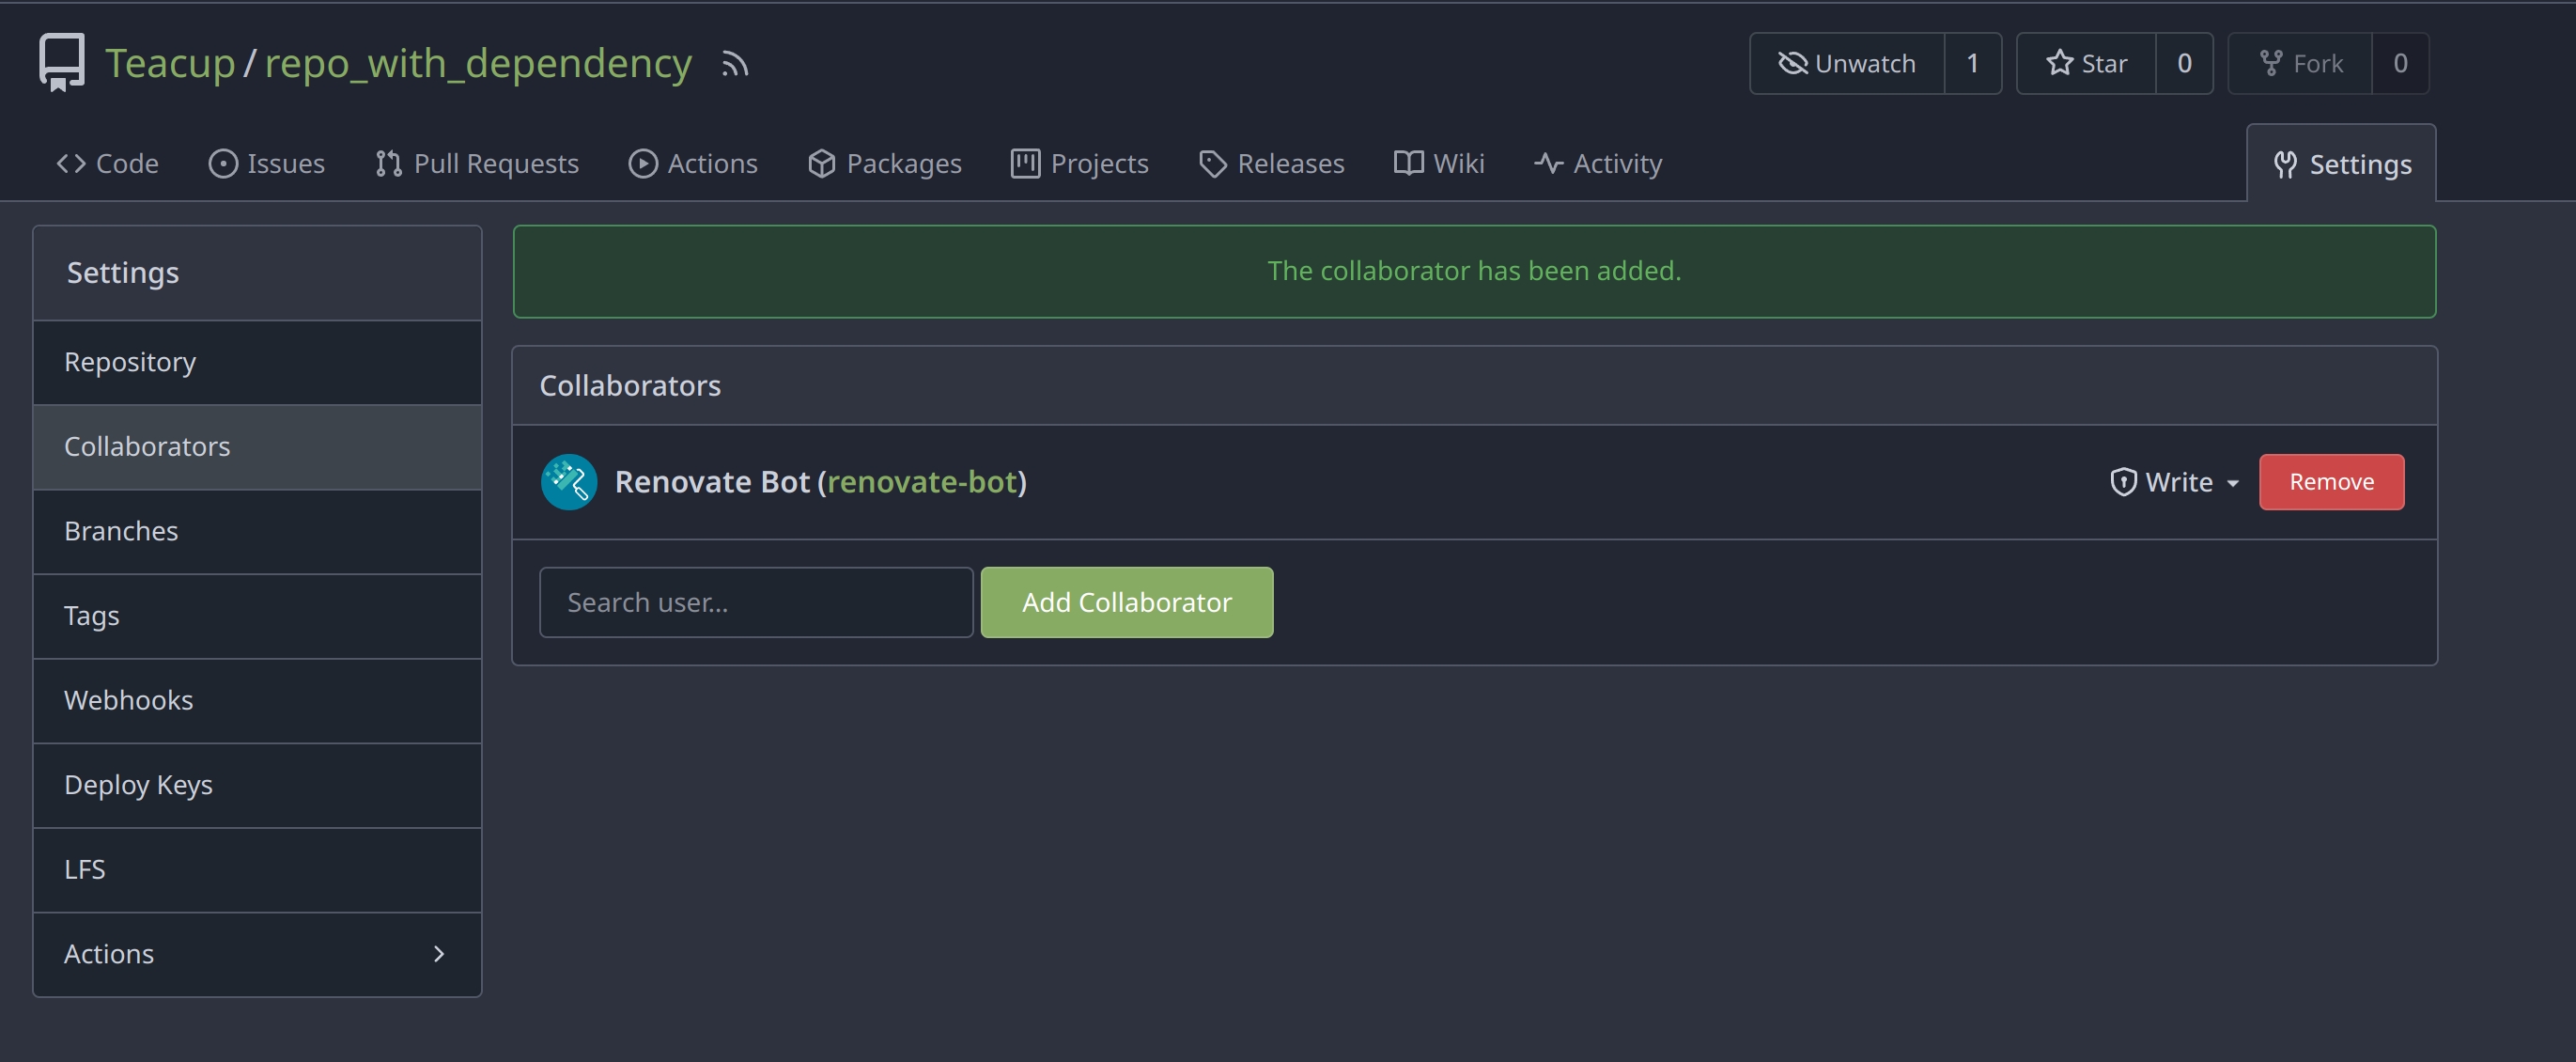Click the Renovate Bot avatar
This screenshot has width=2576, height=1062.
(x=568, y=481)
